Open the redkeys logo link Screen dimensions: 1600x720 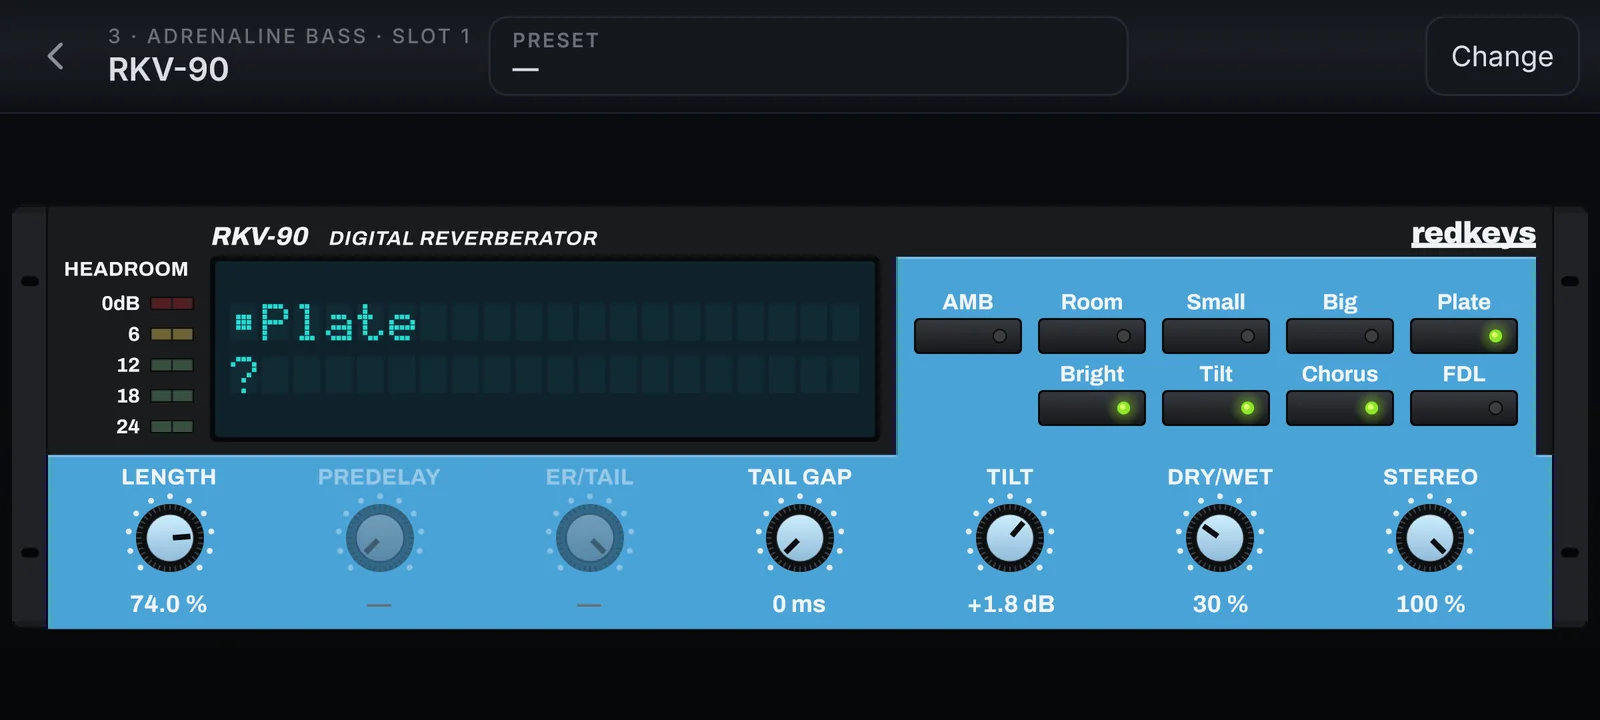coord(1473,234)
